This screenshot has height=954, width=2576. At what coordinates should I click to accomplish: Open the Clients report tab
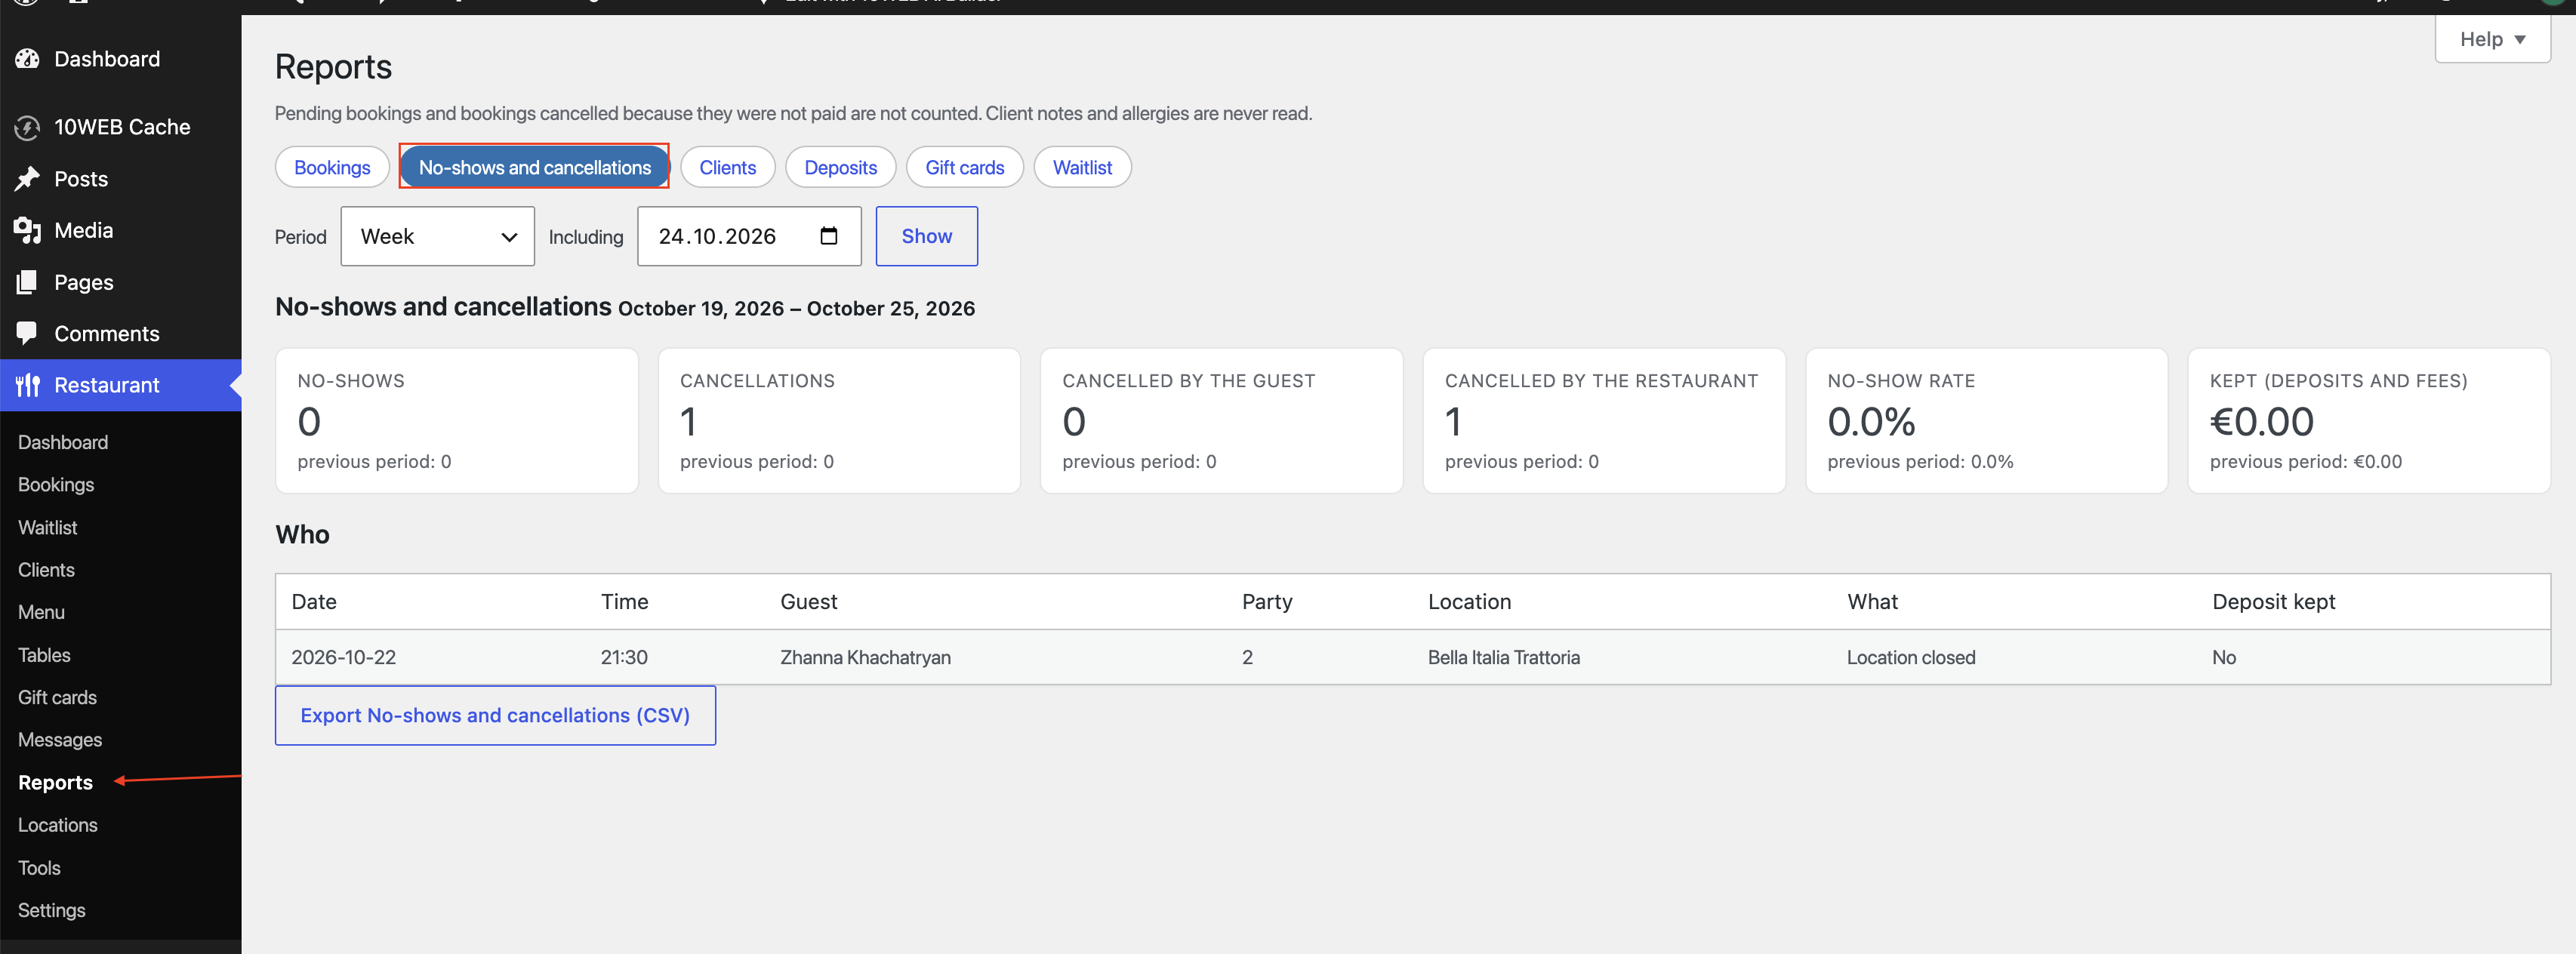click(x=727, y=167)
